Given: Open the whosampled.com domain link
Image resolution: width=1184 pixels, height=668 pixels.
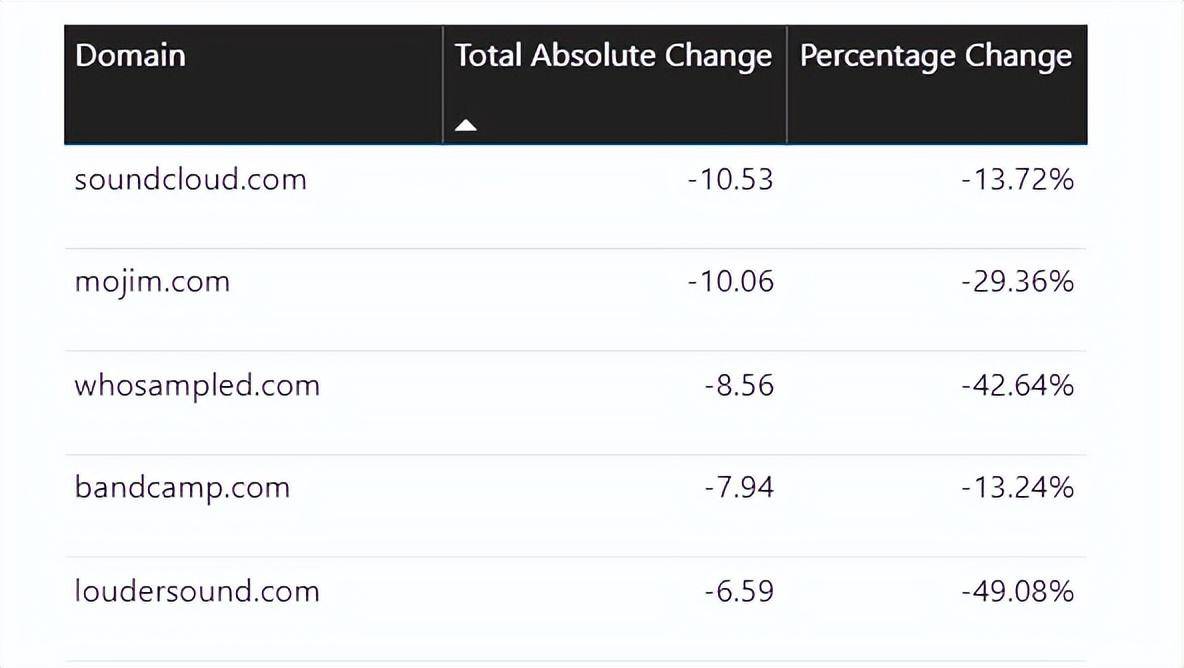Looking at the screenshot, I should [197, 385].
